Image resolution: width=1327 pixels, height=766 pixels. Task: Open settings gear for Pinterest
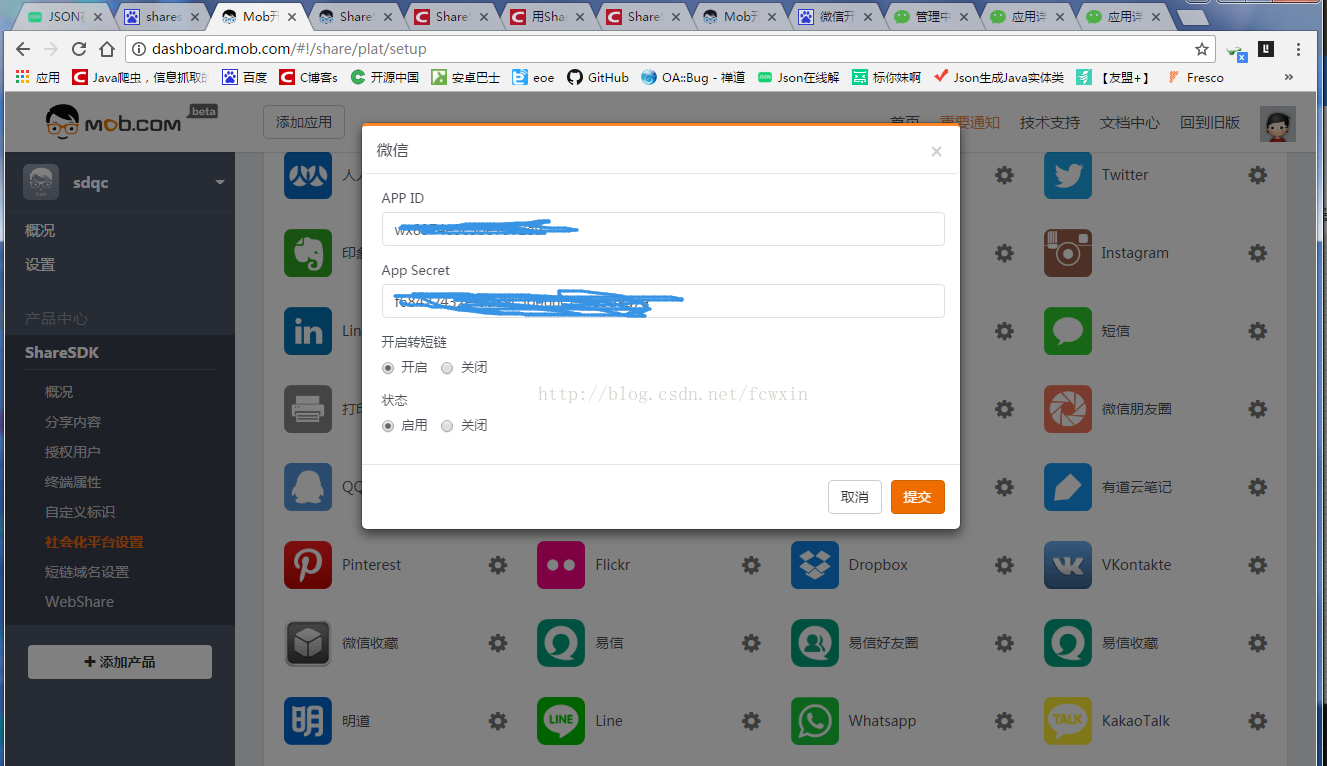[x=498, y=565]
